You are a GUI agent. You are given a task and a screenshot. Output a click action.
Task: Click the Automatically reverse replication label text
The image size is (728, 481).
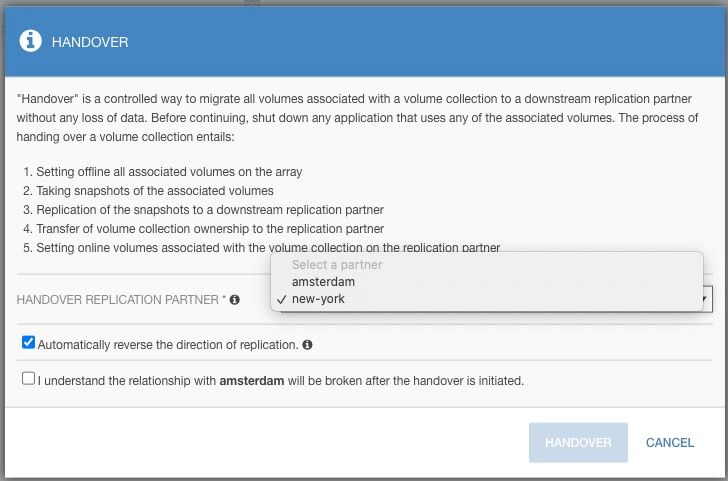tap(168, 345)
